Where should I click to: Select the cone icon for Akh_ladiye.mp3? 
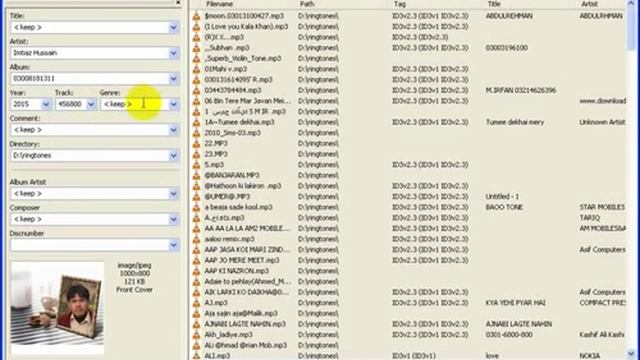[196, 334]
